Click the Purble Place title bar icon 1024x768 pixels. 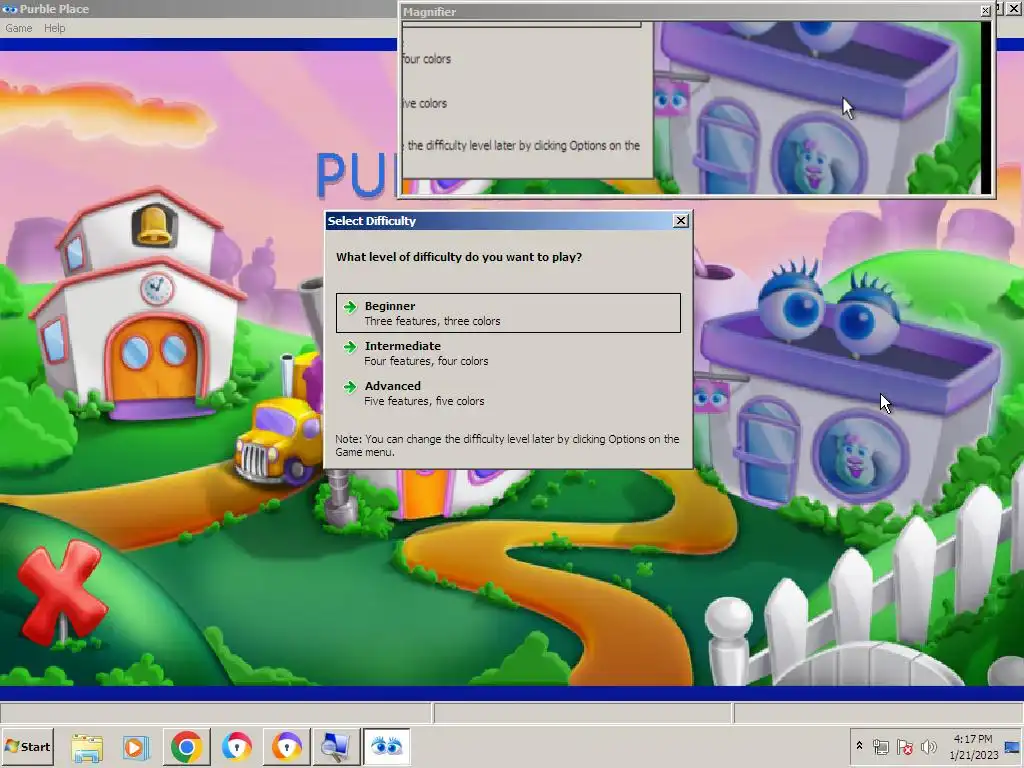(9, 9)
